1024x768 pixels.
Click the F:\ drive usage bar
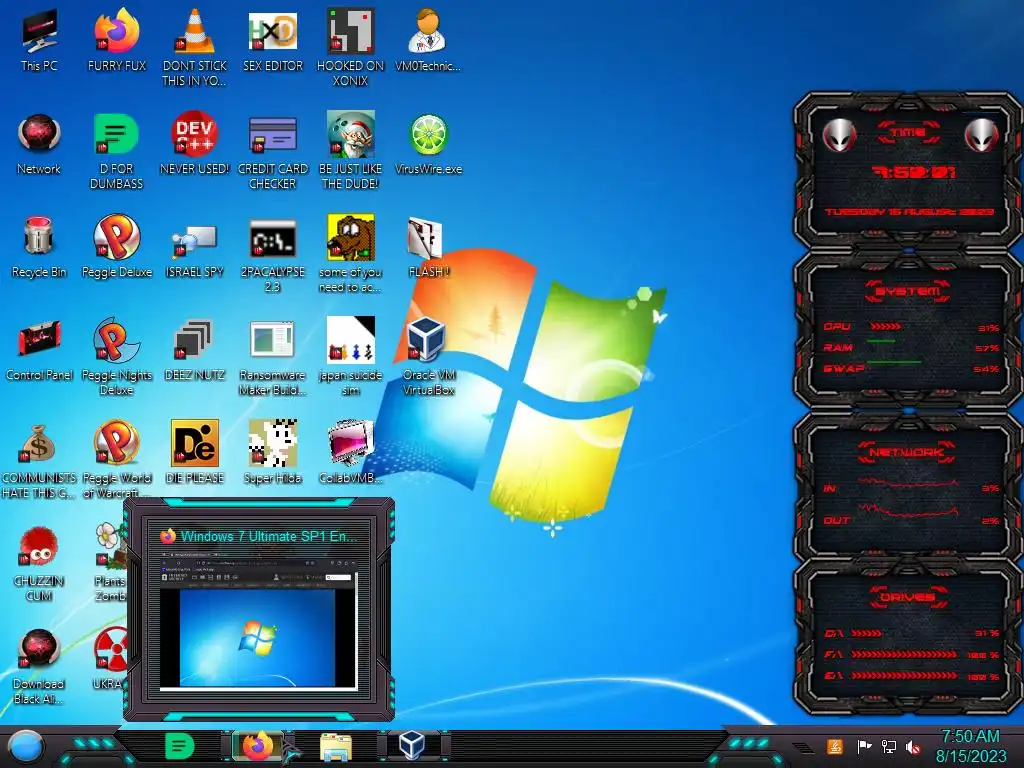[904, 654]
